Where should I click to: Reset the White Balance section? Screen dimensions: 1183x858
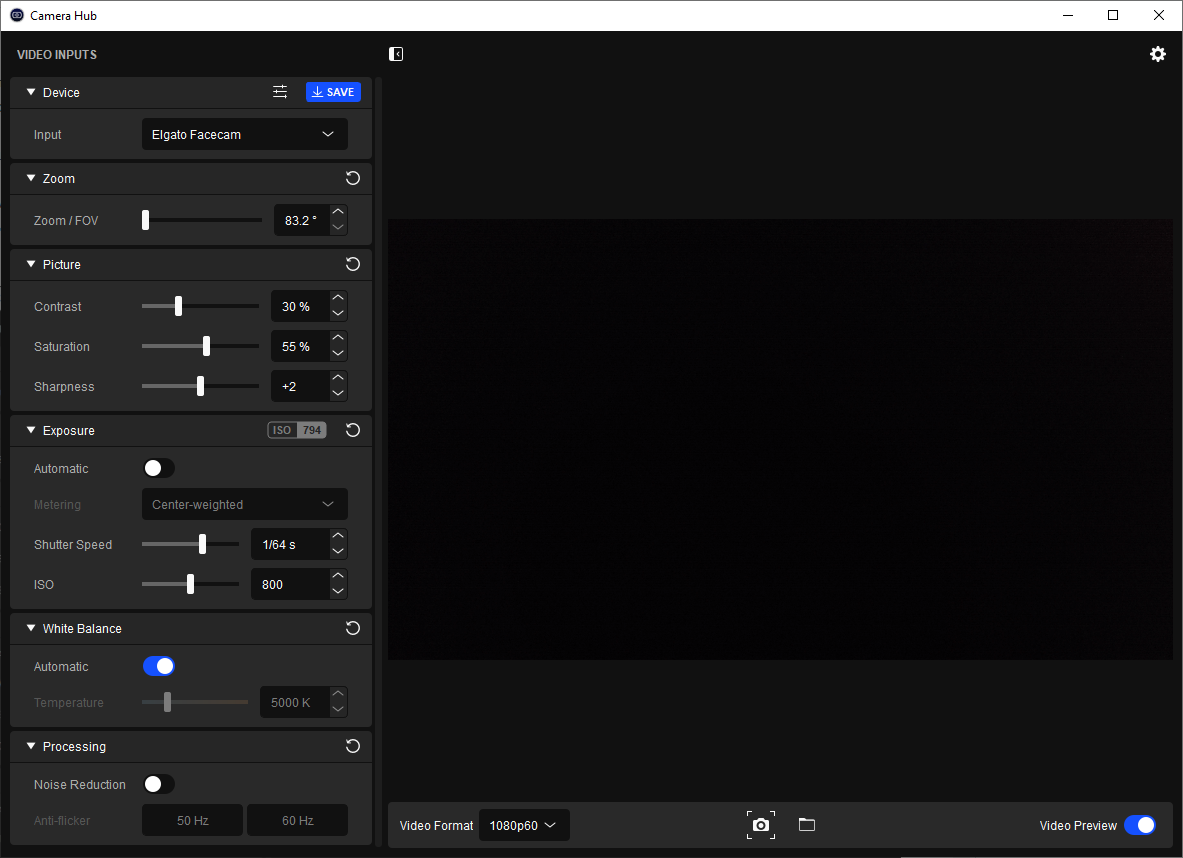352,629
